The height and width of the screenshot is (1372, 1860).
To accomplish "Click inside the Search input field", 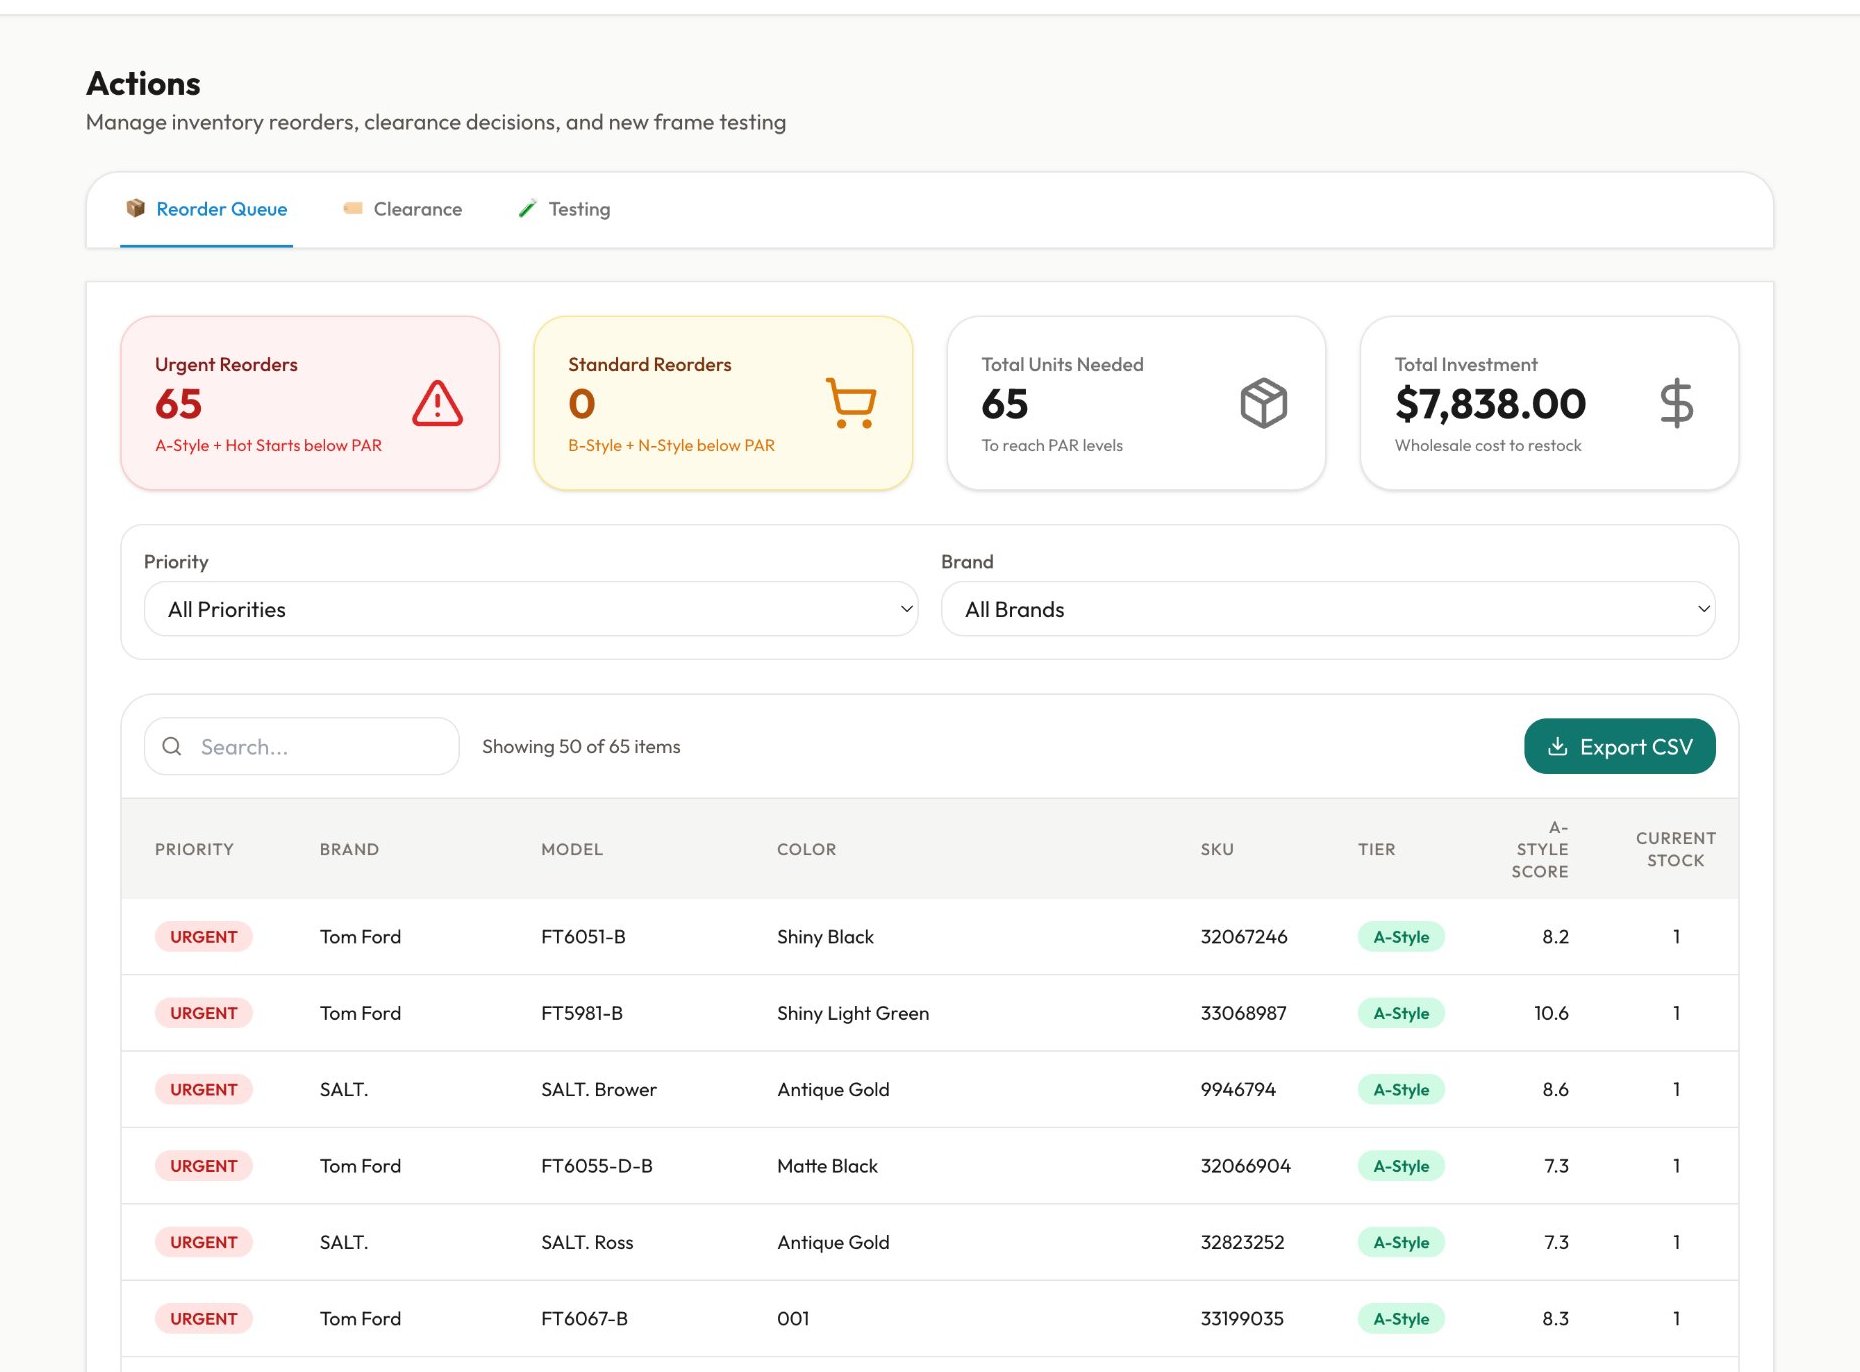I will 300,746.
